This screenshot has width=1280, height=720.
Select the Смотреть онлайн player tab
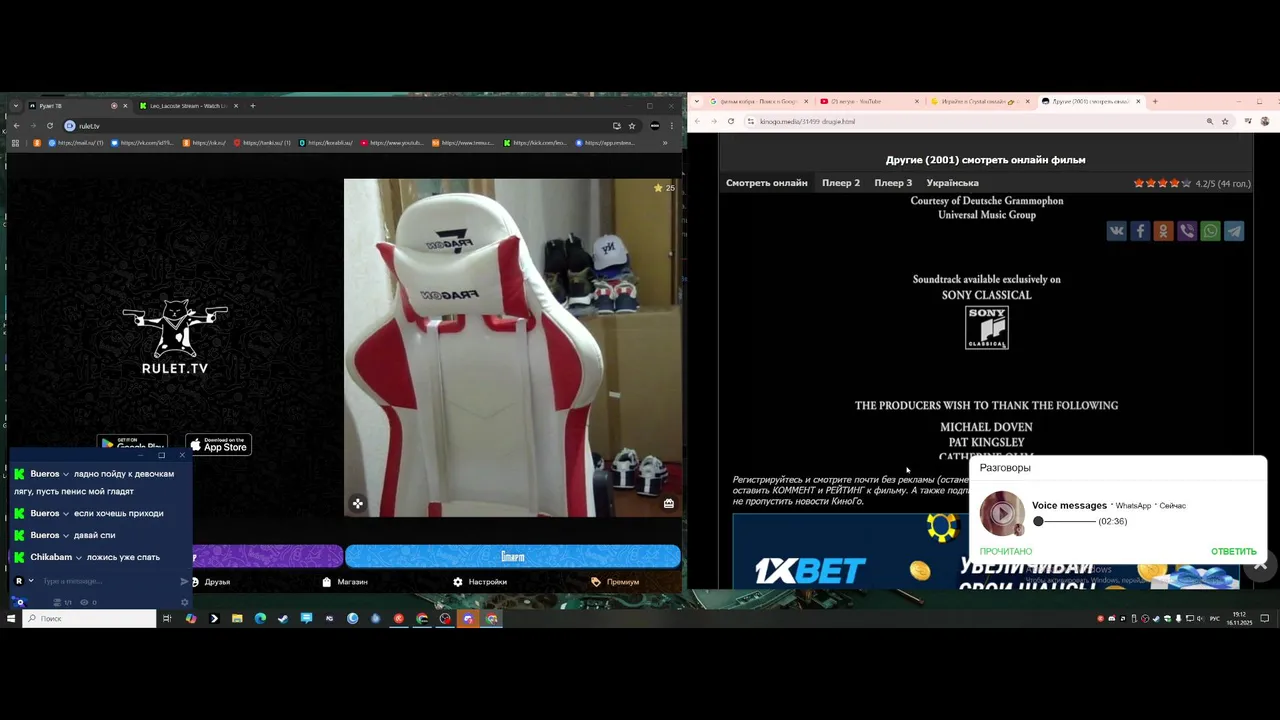pyautogui.click(x=766, y=183)
